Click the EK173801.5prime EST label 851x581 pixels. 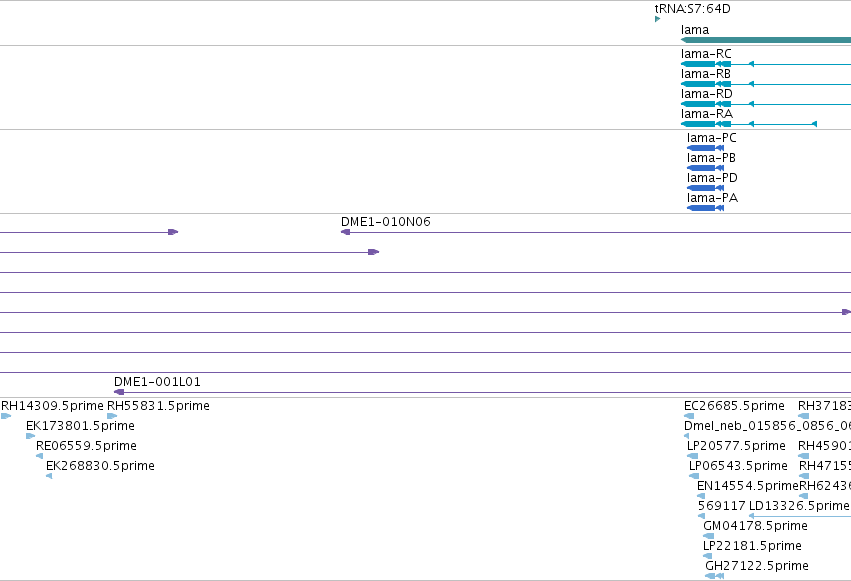80,426
